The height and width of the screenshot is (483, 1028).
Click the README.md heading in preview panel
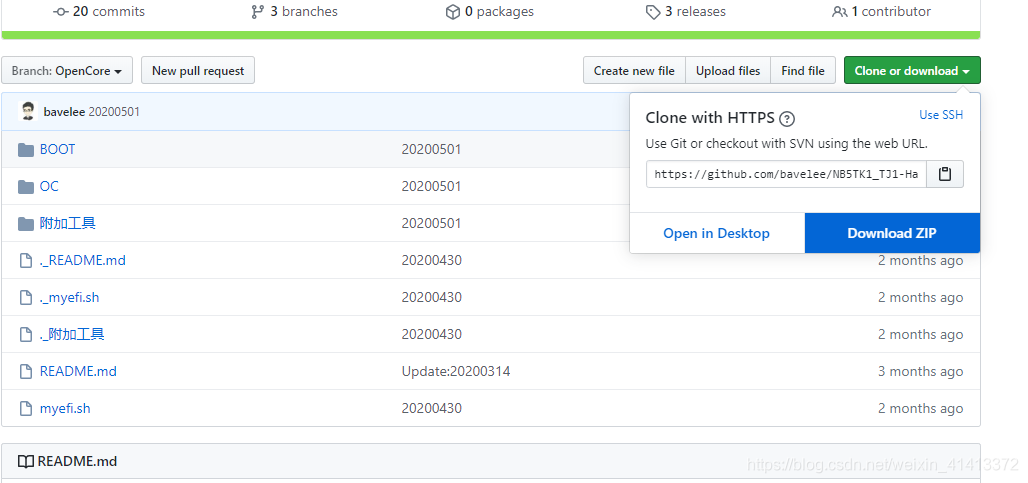77,461
